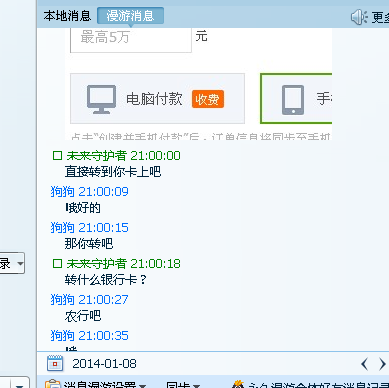Click message 那你转吧
The height and width of the screenshot is (388, 389).
coord(89,244)
